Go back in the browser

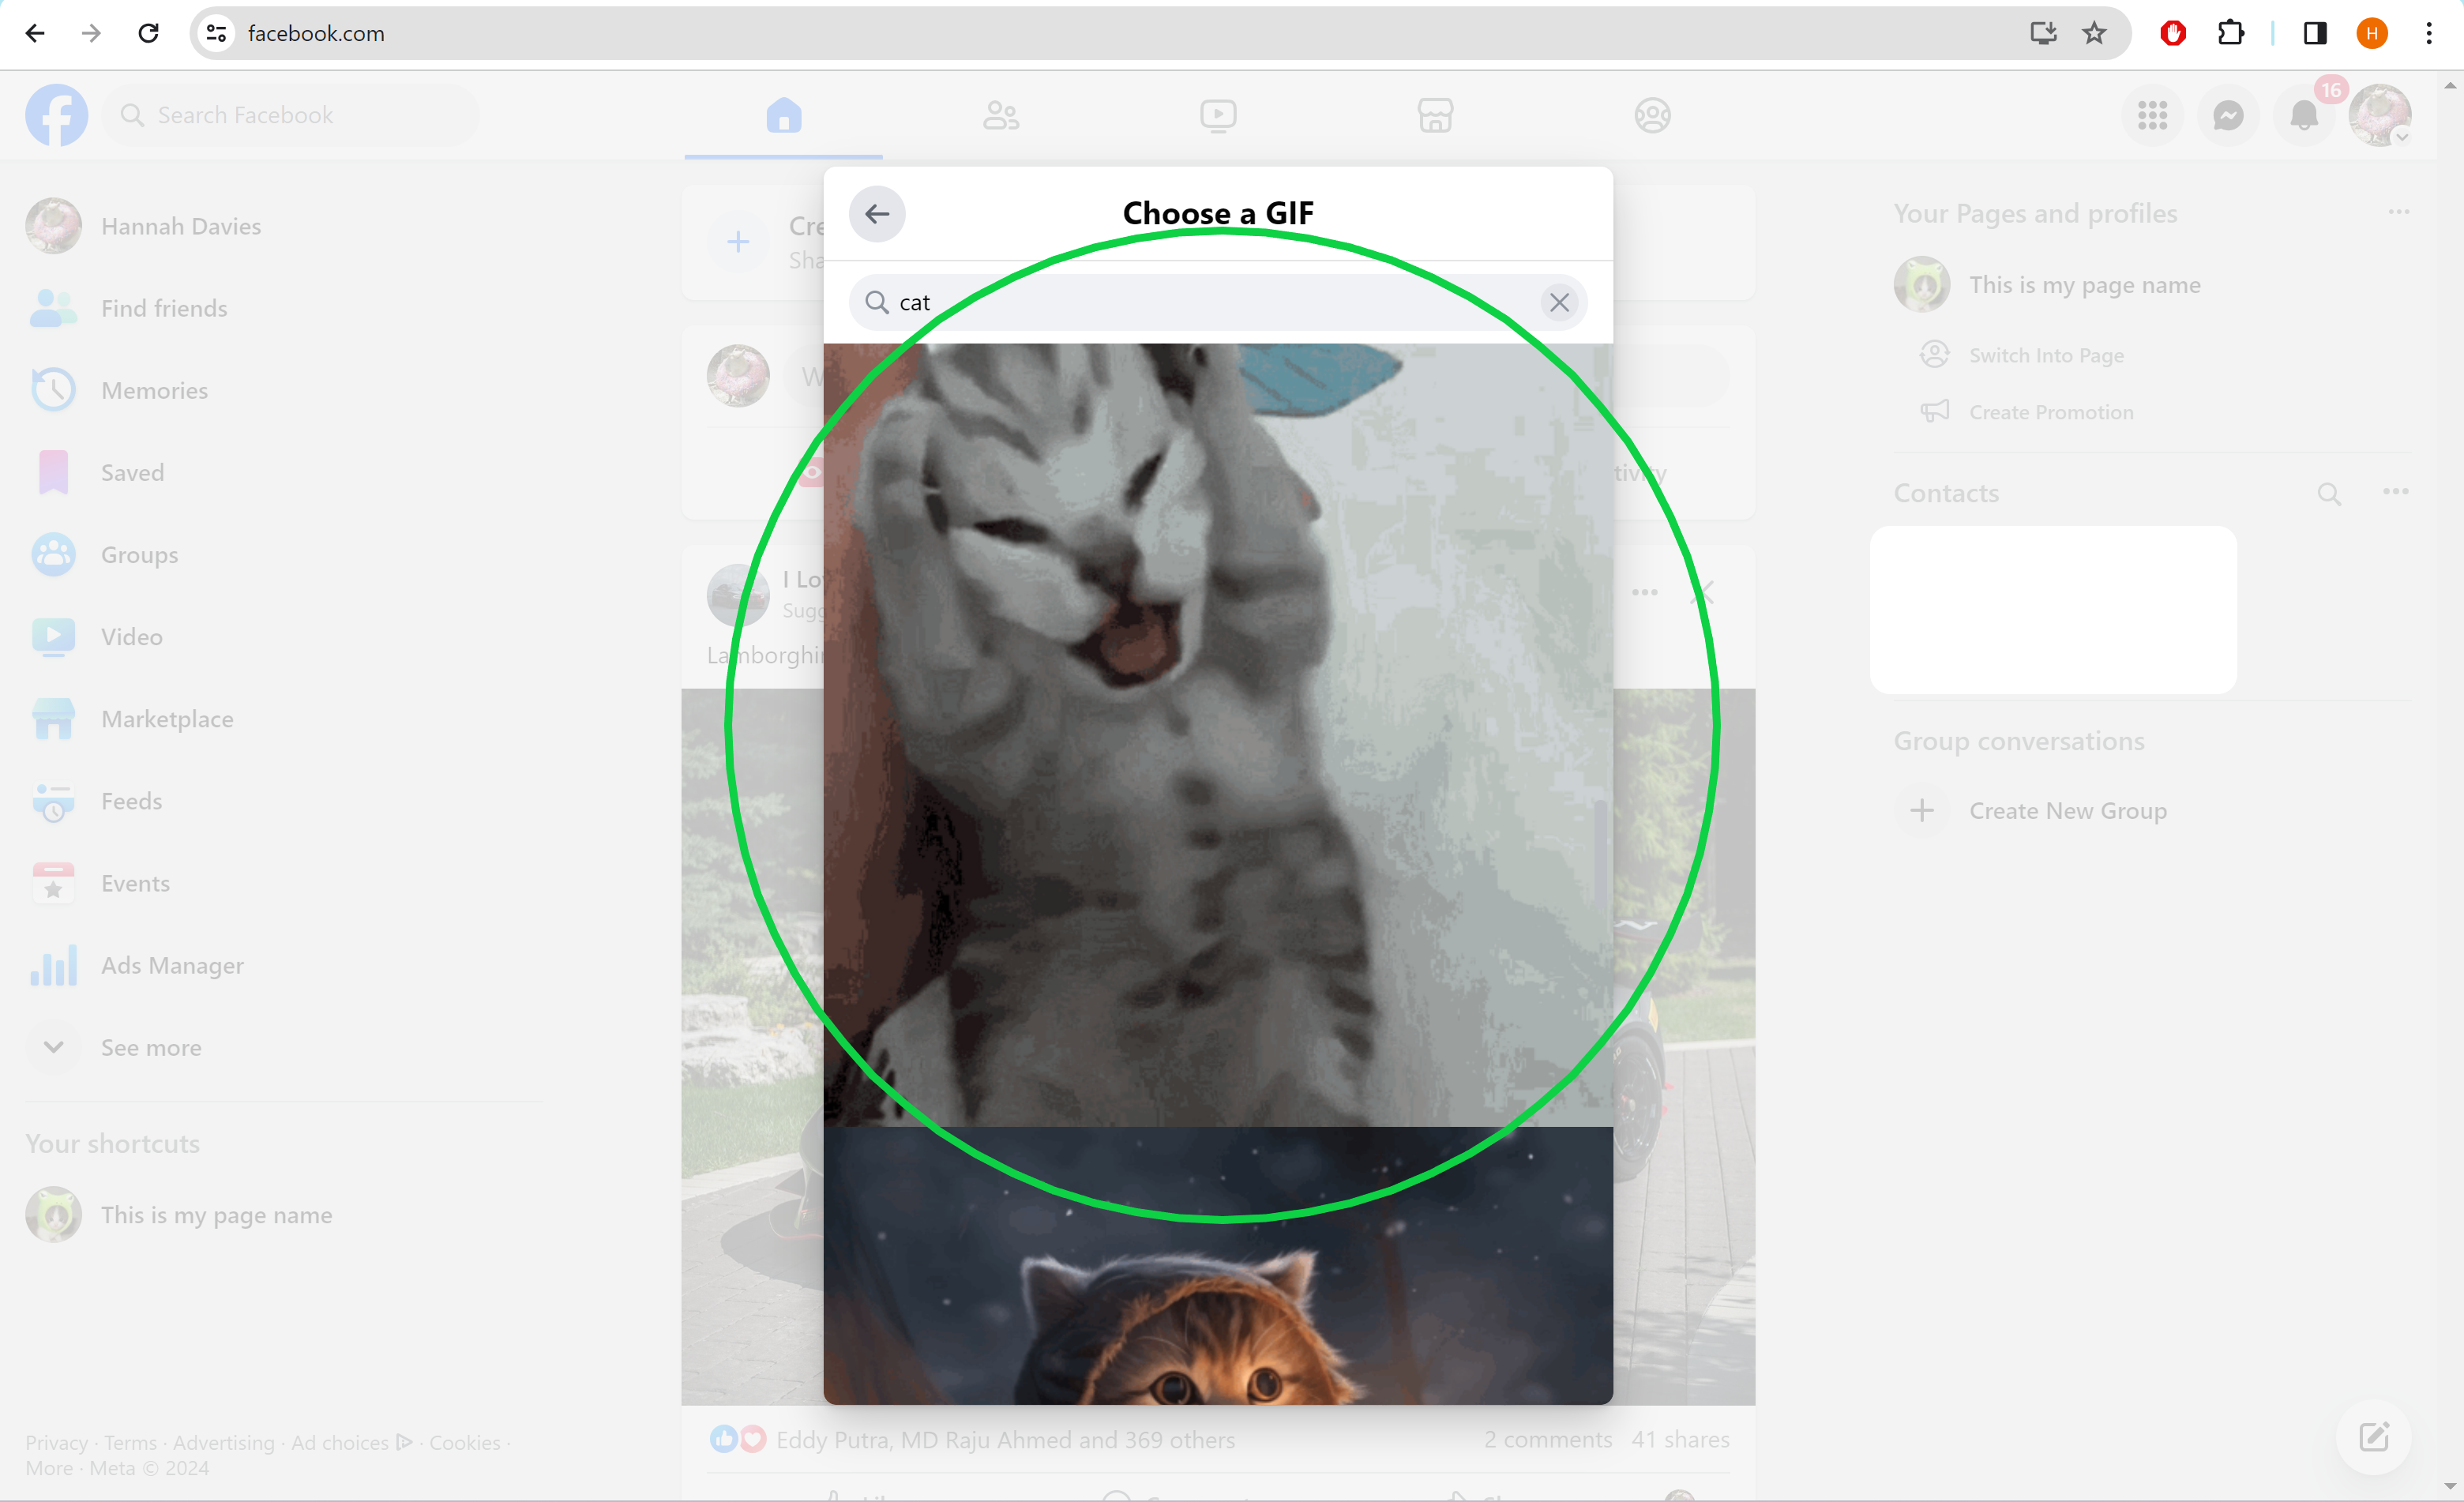click(35, 33)
